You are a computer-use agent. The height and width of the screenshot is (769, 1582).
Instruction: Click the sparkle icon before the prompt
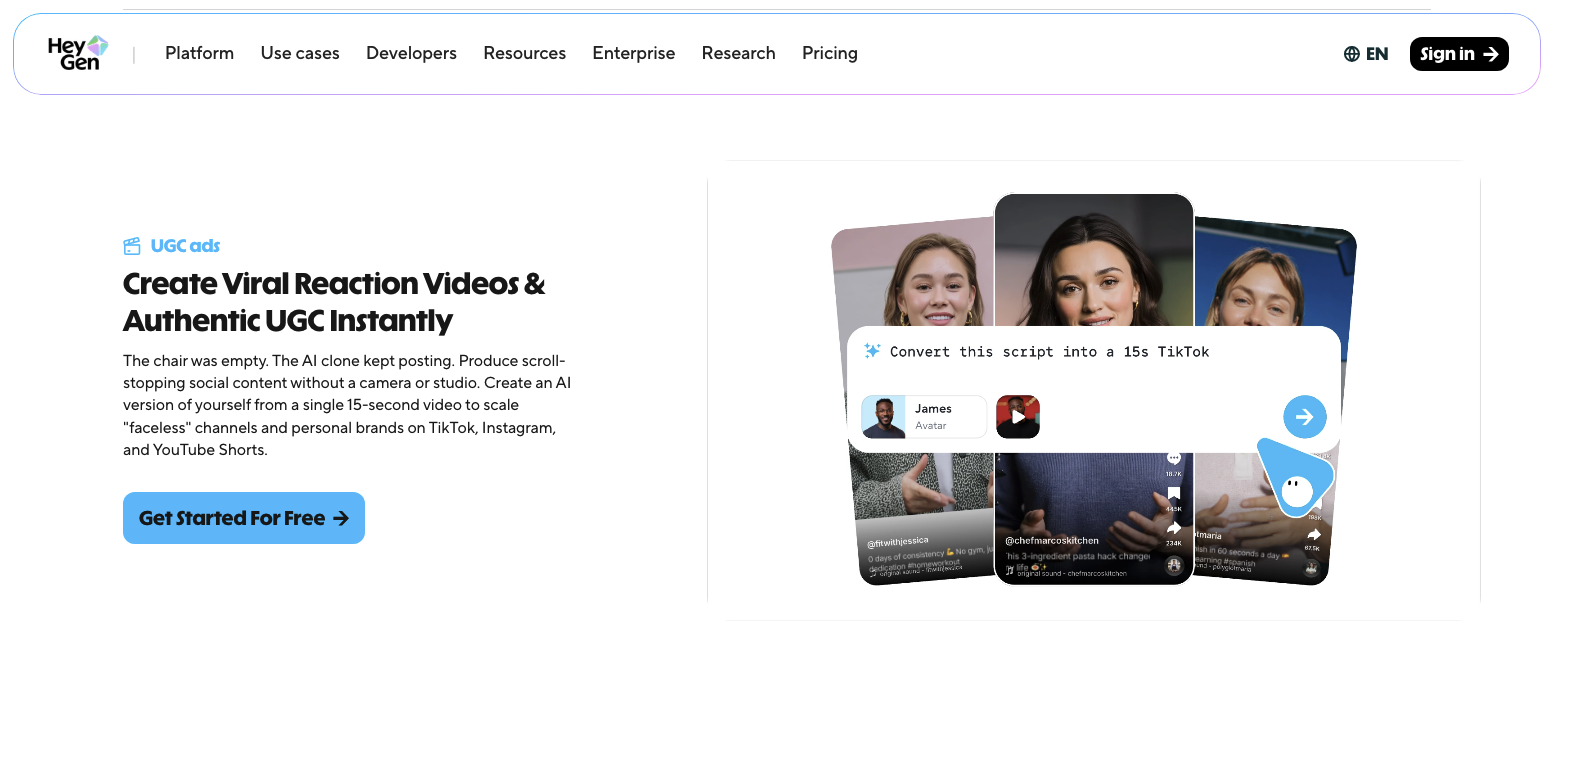[872, 351]
